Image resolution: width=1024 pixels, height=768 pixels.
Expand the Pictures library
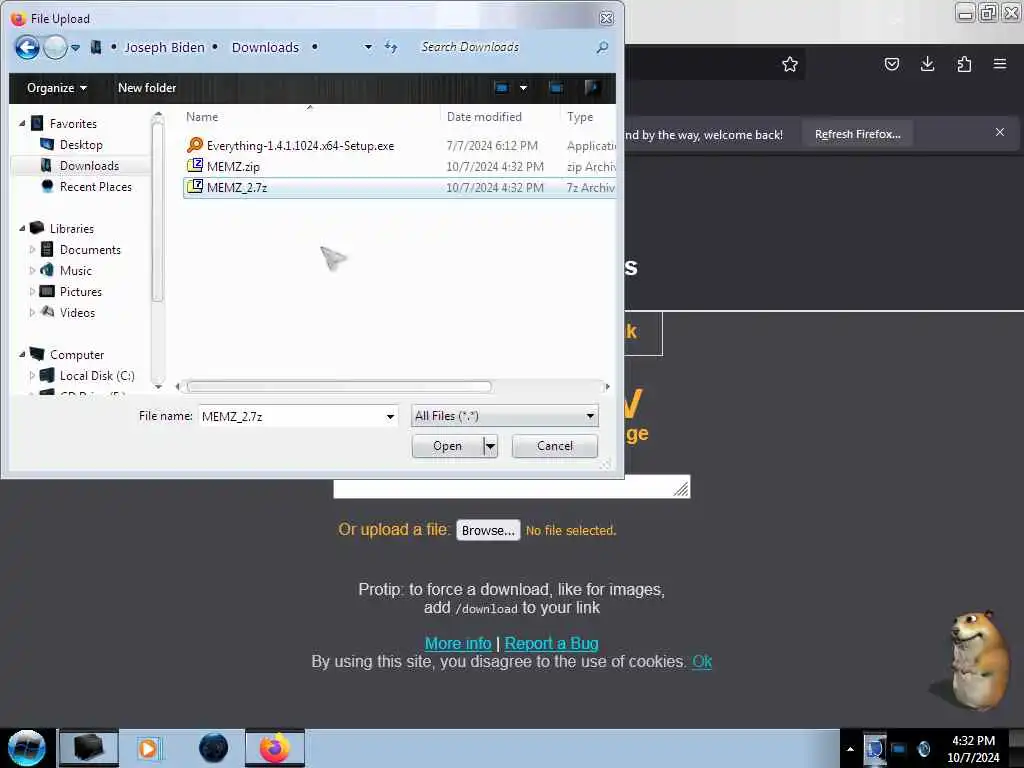32,291
